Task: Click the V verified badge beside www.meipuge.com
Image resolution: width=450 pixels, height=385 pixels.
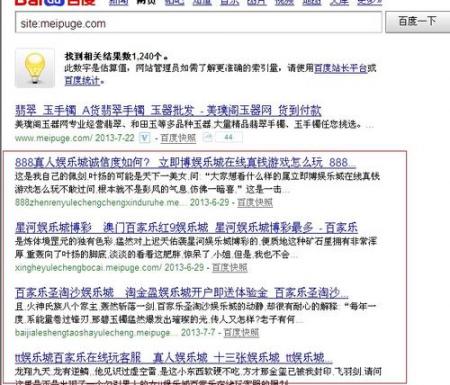Action: [x=144, y=138]
